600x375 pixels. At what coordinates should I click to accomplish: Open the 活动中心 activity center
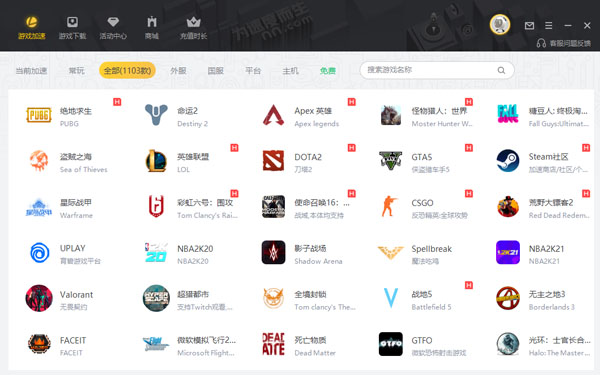coord(113,28)
